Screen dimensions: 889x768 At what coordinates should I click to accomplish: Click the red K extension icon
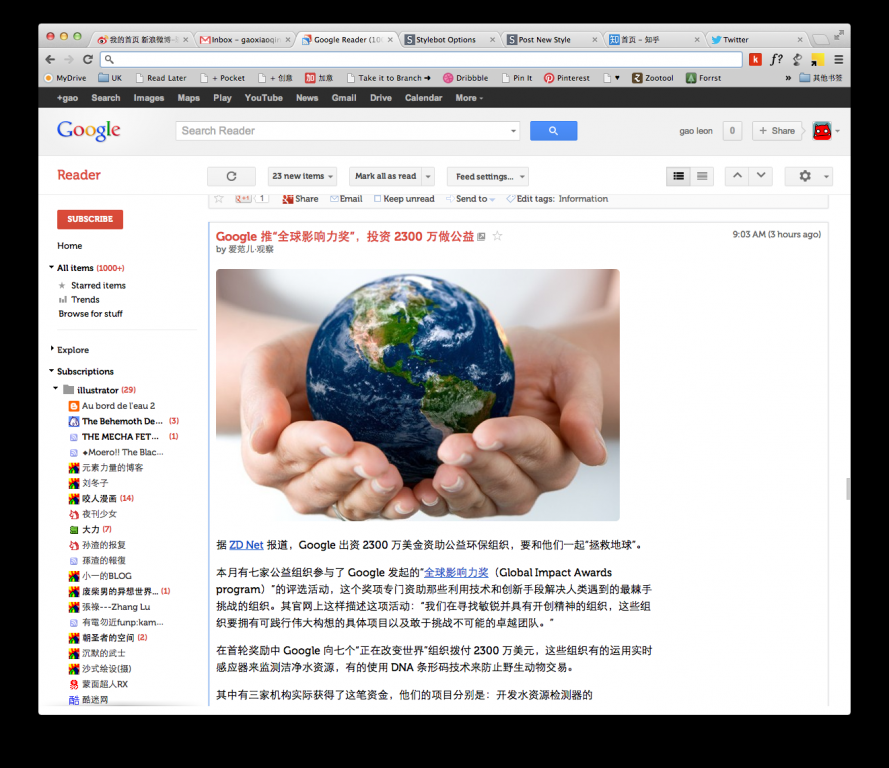[755, 59]
